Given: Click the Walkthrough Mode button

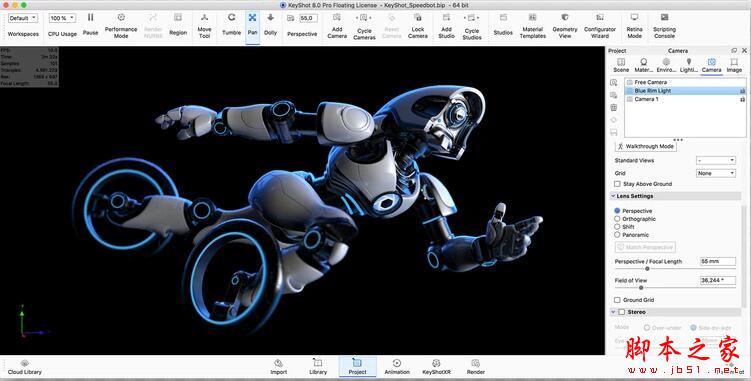Looking at the screenshot, I should 646,146.
